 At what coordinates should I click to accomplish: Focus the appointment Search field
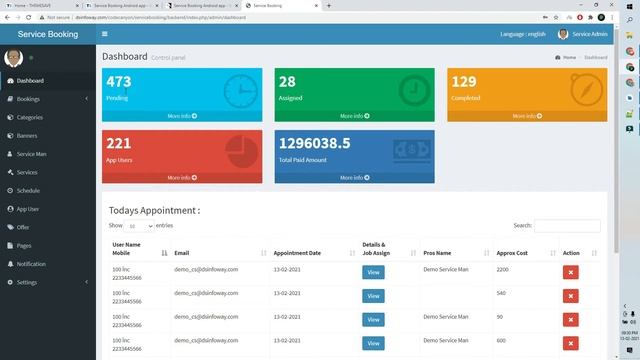pos(567,226)
